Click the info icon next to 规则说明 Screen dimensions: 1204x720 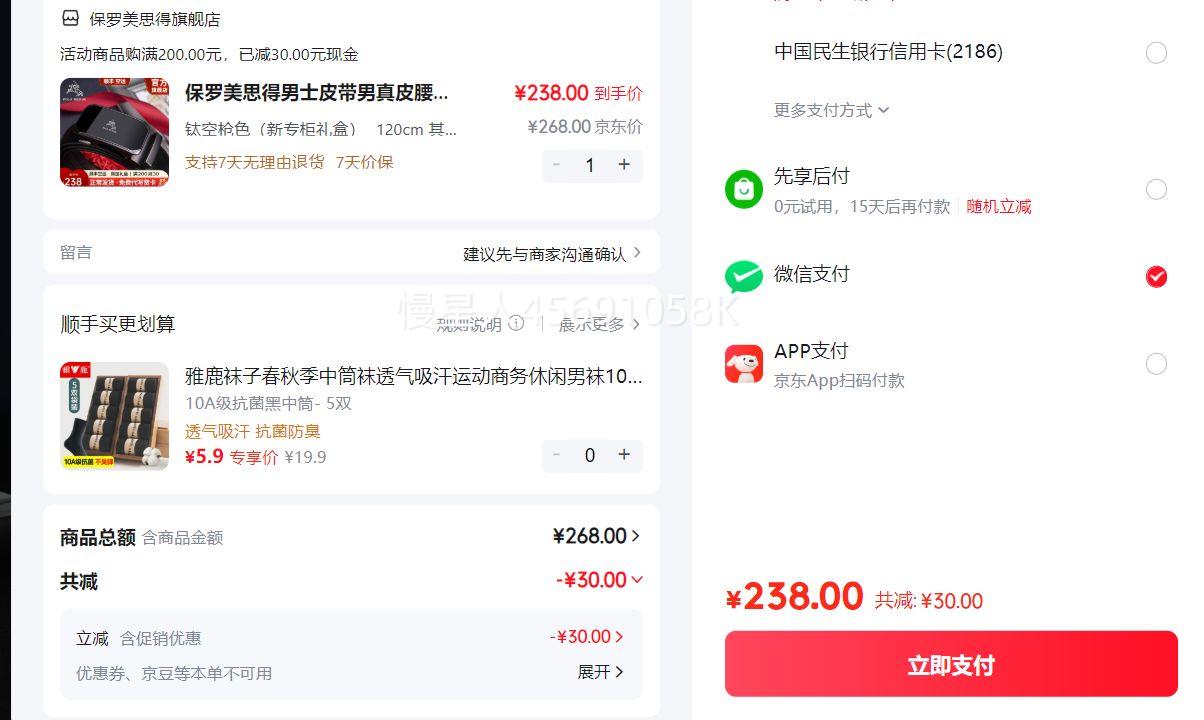point(516,323)
